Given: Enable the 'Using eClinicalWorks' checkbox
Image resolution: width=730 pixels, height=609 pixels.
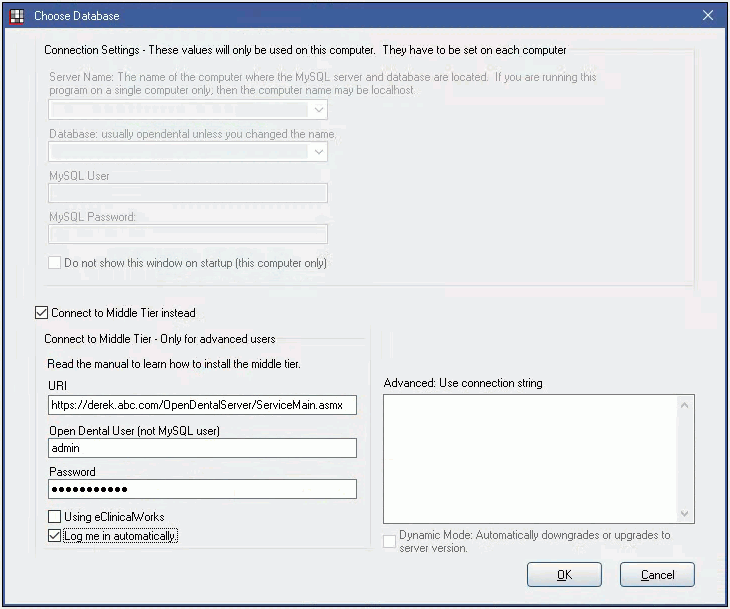Looking at the screenshot, I should [55, 517].
